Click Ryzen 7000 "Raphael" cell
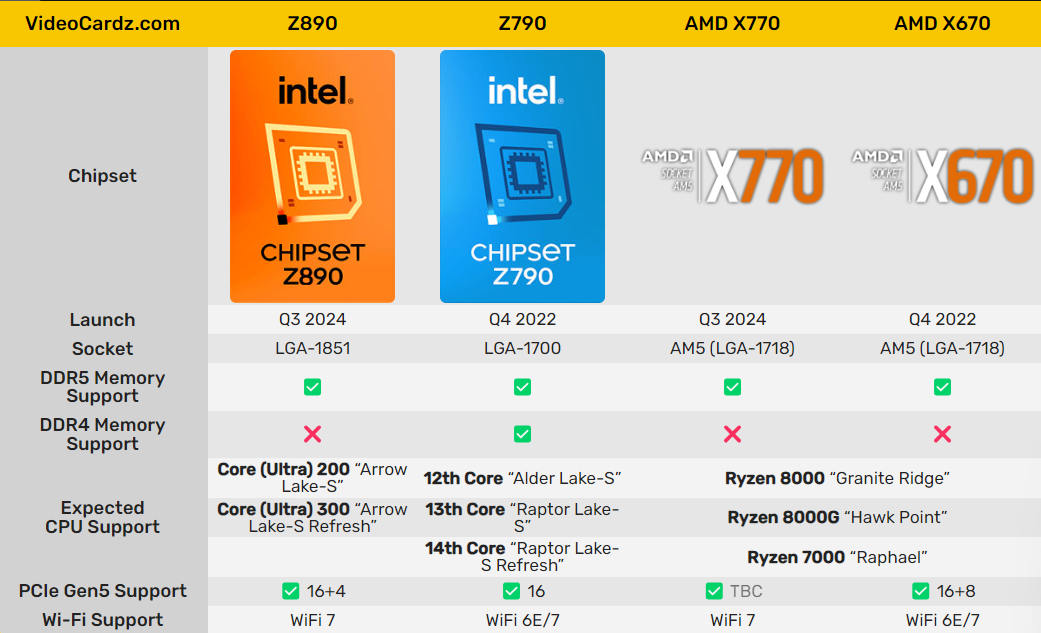 837,557
